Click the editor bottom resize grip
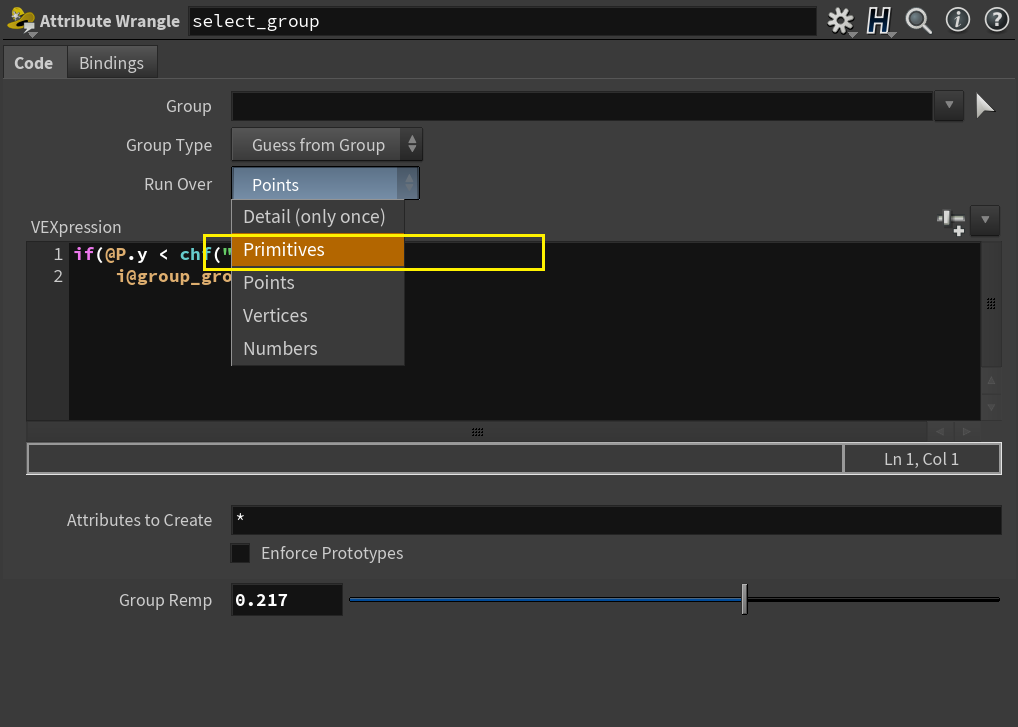 point(477,432)
